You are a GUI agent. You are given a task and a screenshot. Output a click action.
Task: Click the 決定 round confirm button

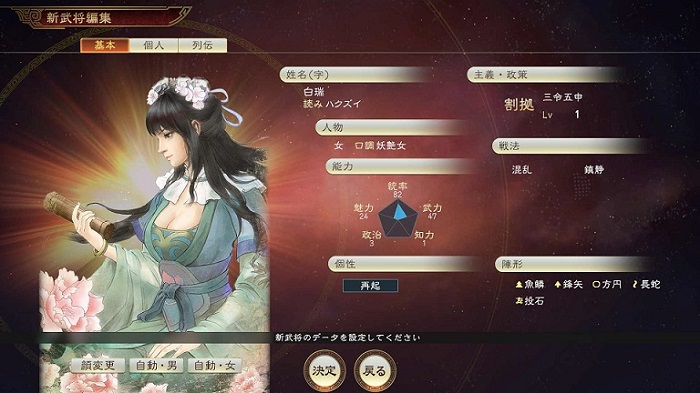click(325, 371)
